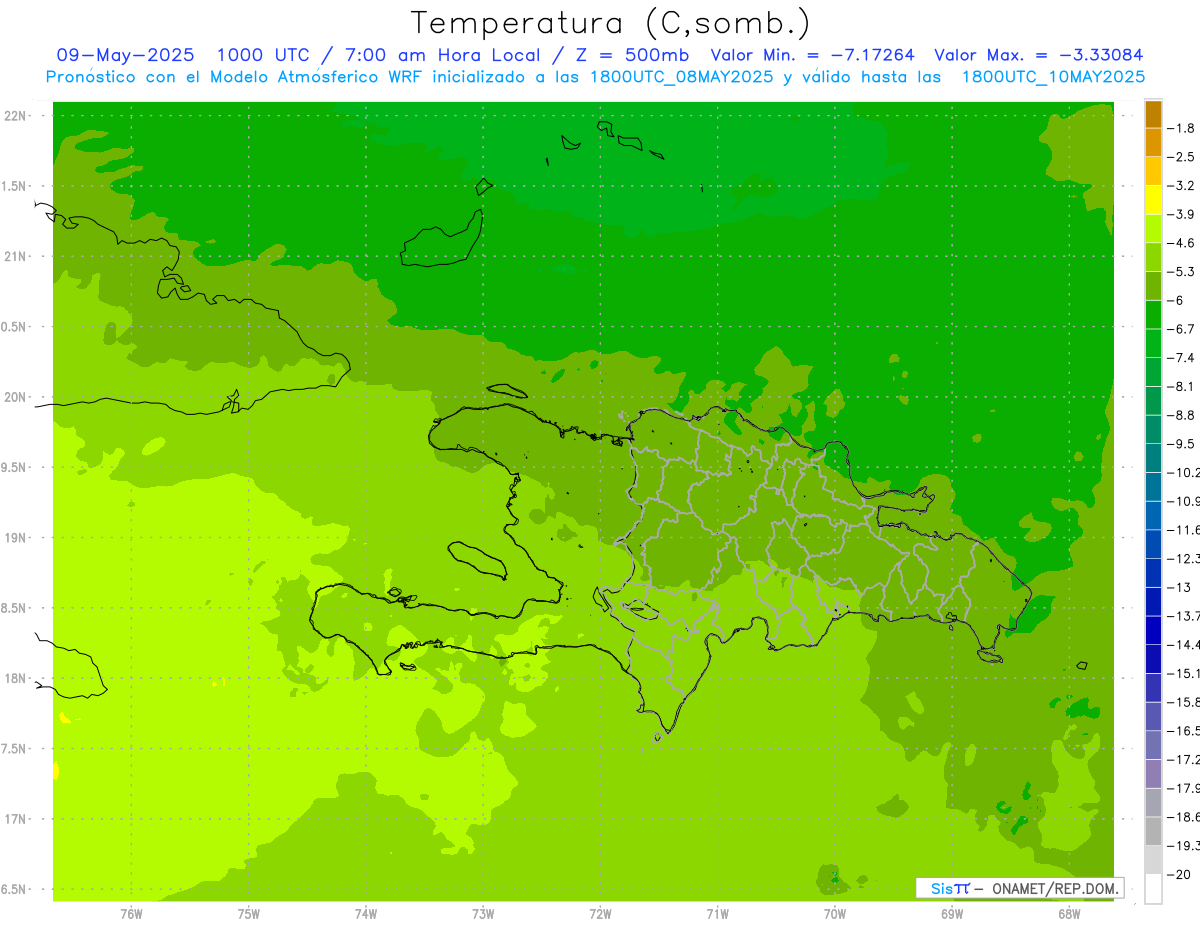Click the brown legend swatch above -1.8
This screenshot has width=1200, height=927.
(x=1153, y=114)
